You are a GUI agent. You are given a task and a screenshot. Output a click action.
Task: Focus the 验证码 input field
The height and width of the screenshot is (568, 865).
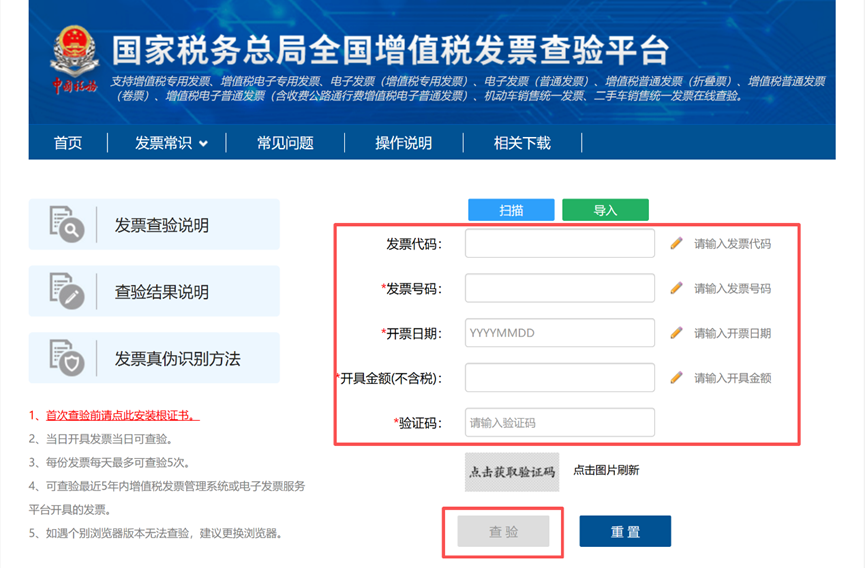(560, 422)
